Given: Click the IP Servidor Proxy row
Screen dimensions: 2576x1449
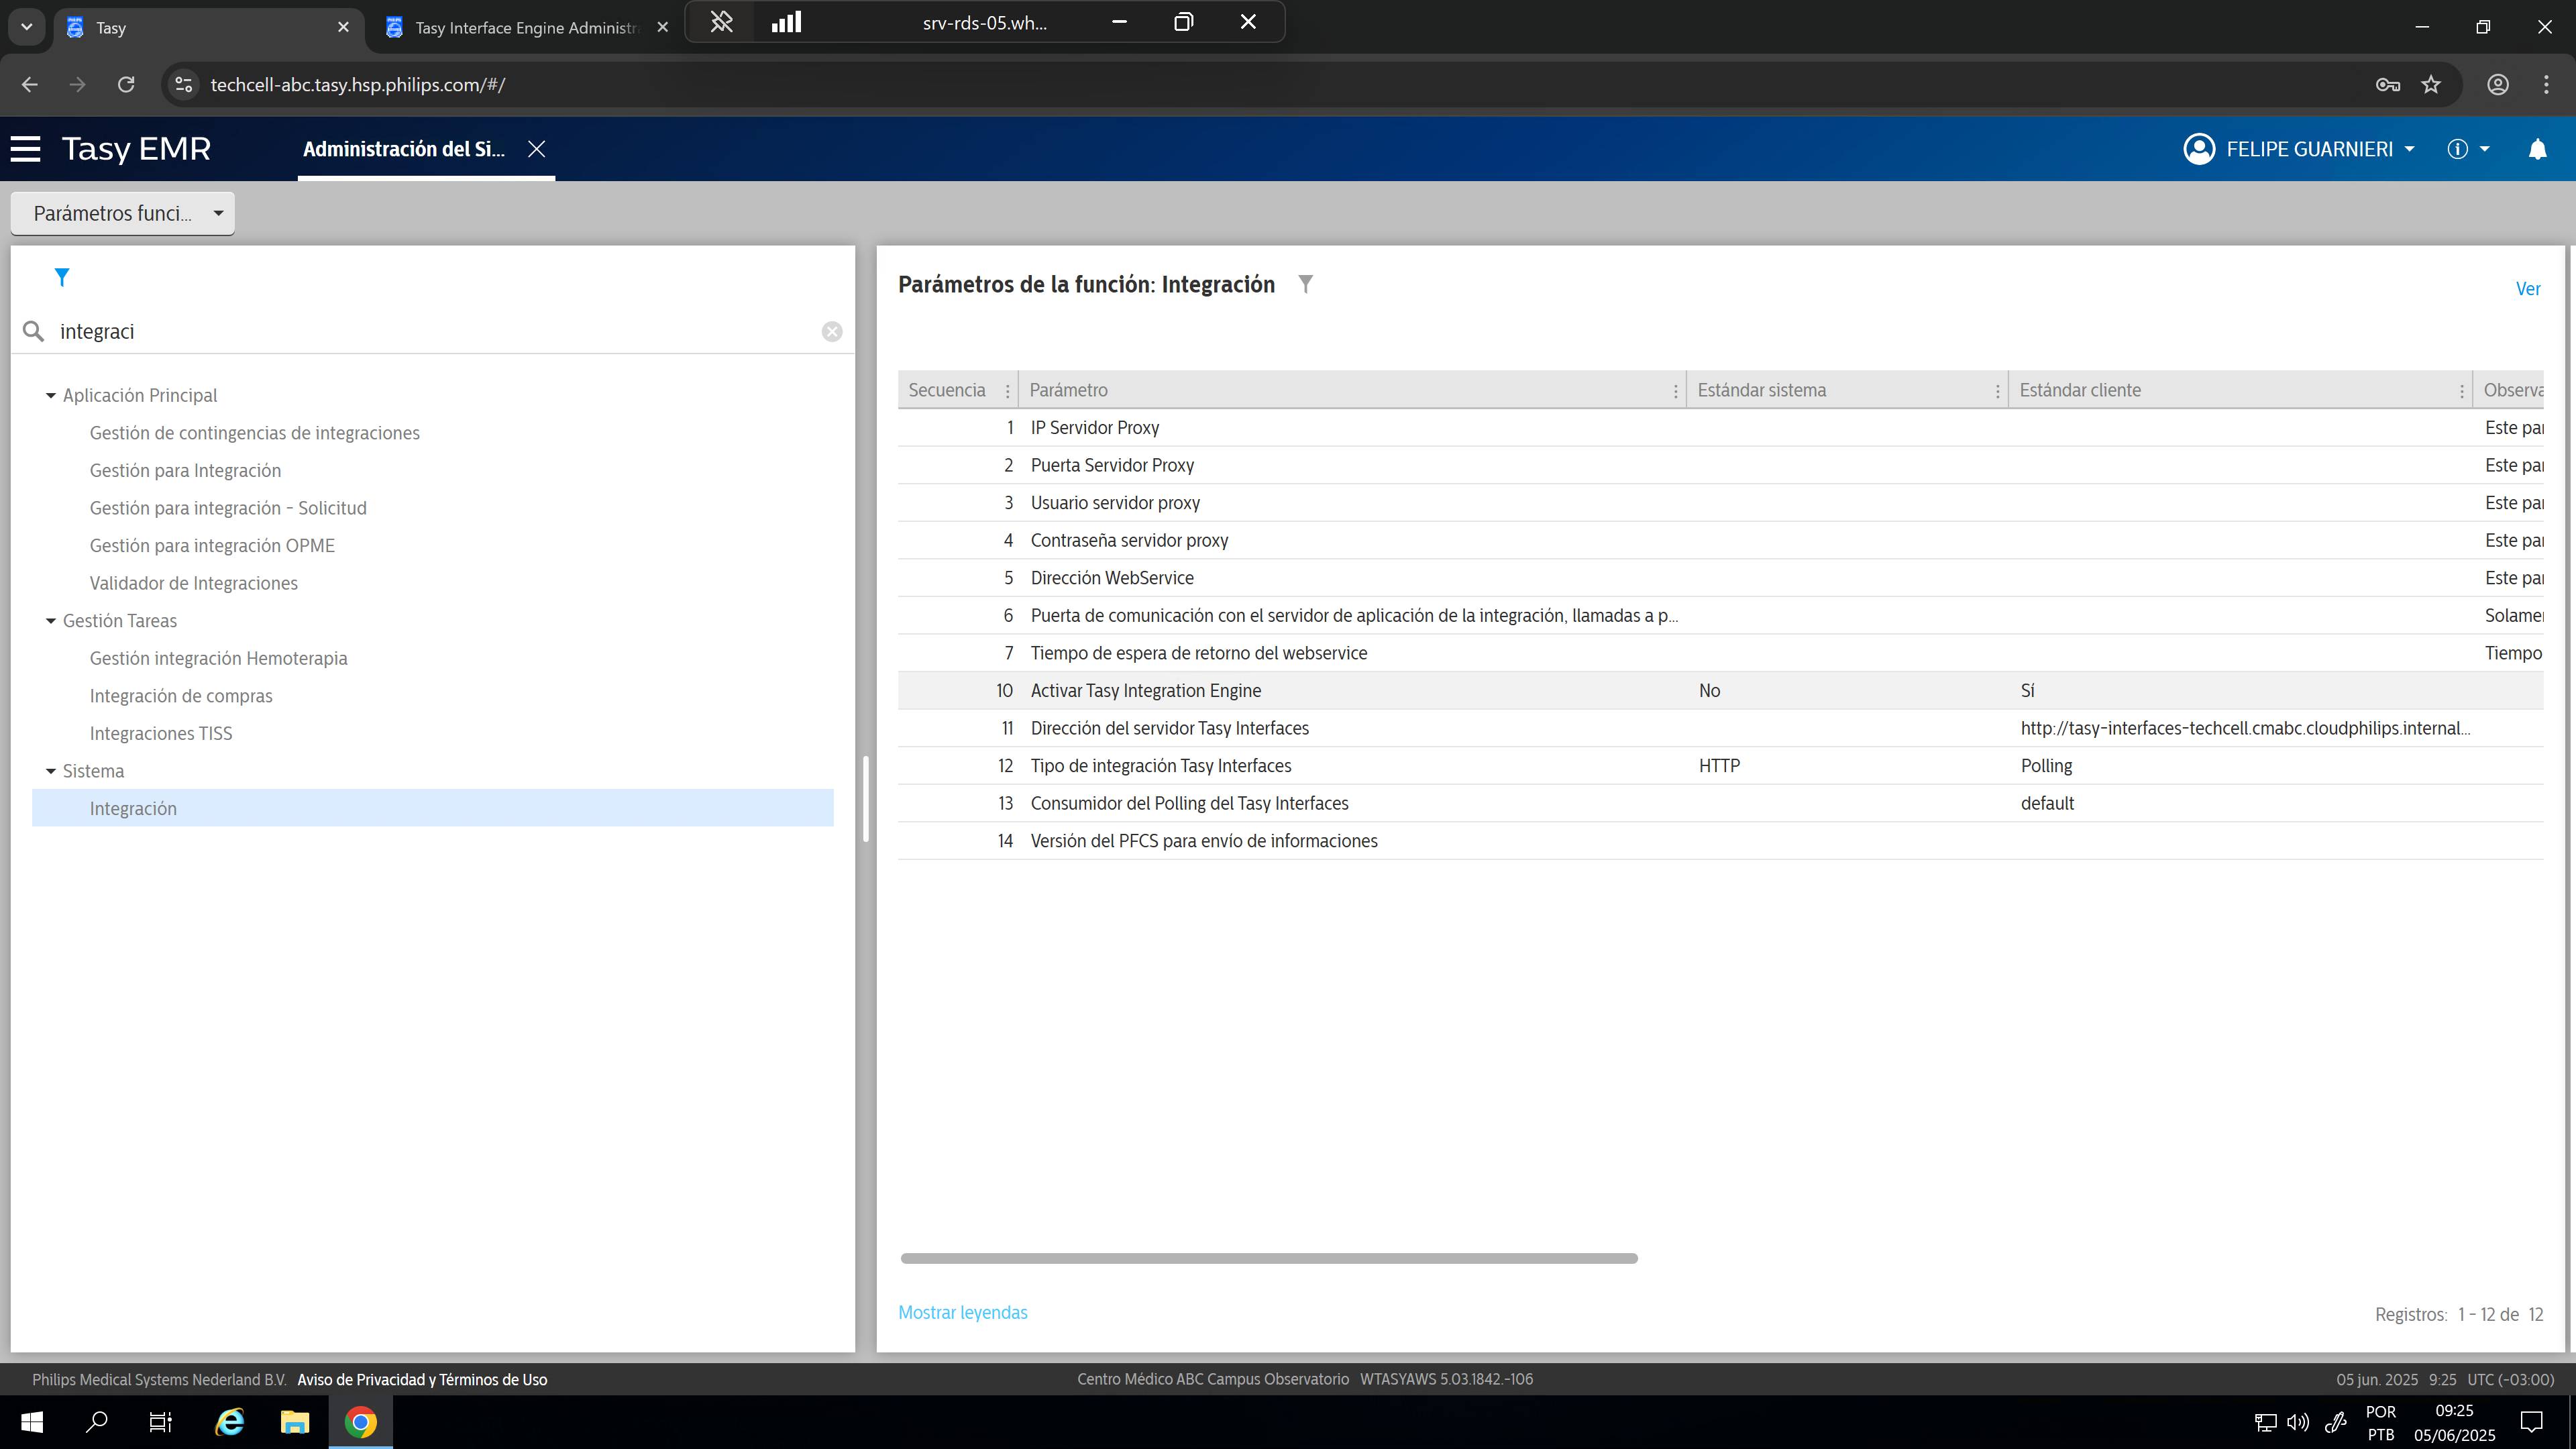Looking at the screenshot, I should 1720,428.
